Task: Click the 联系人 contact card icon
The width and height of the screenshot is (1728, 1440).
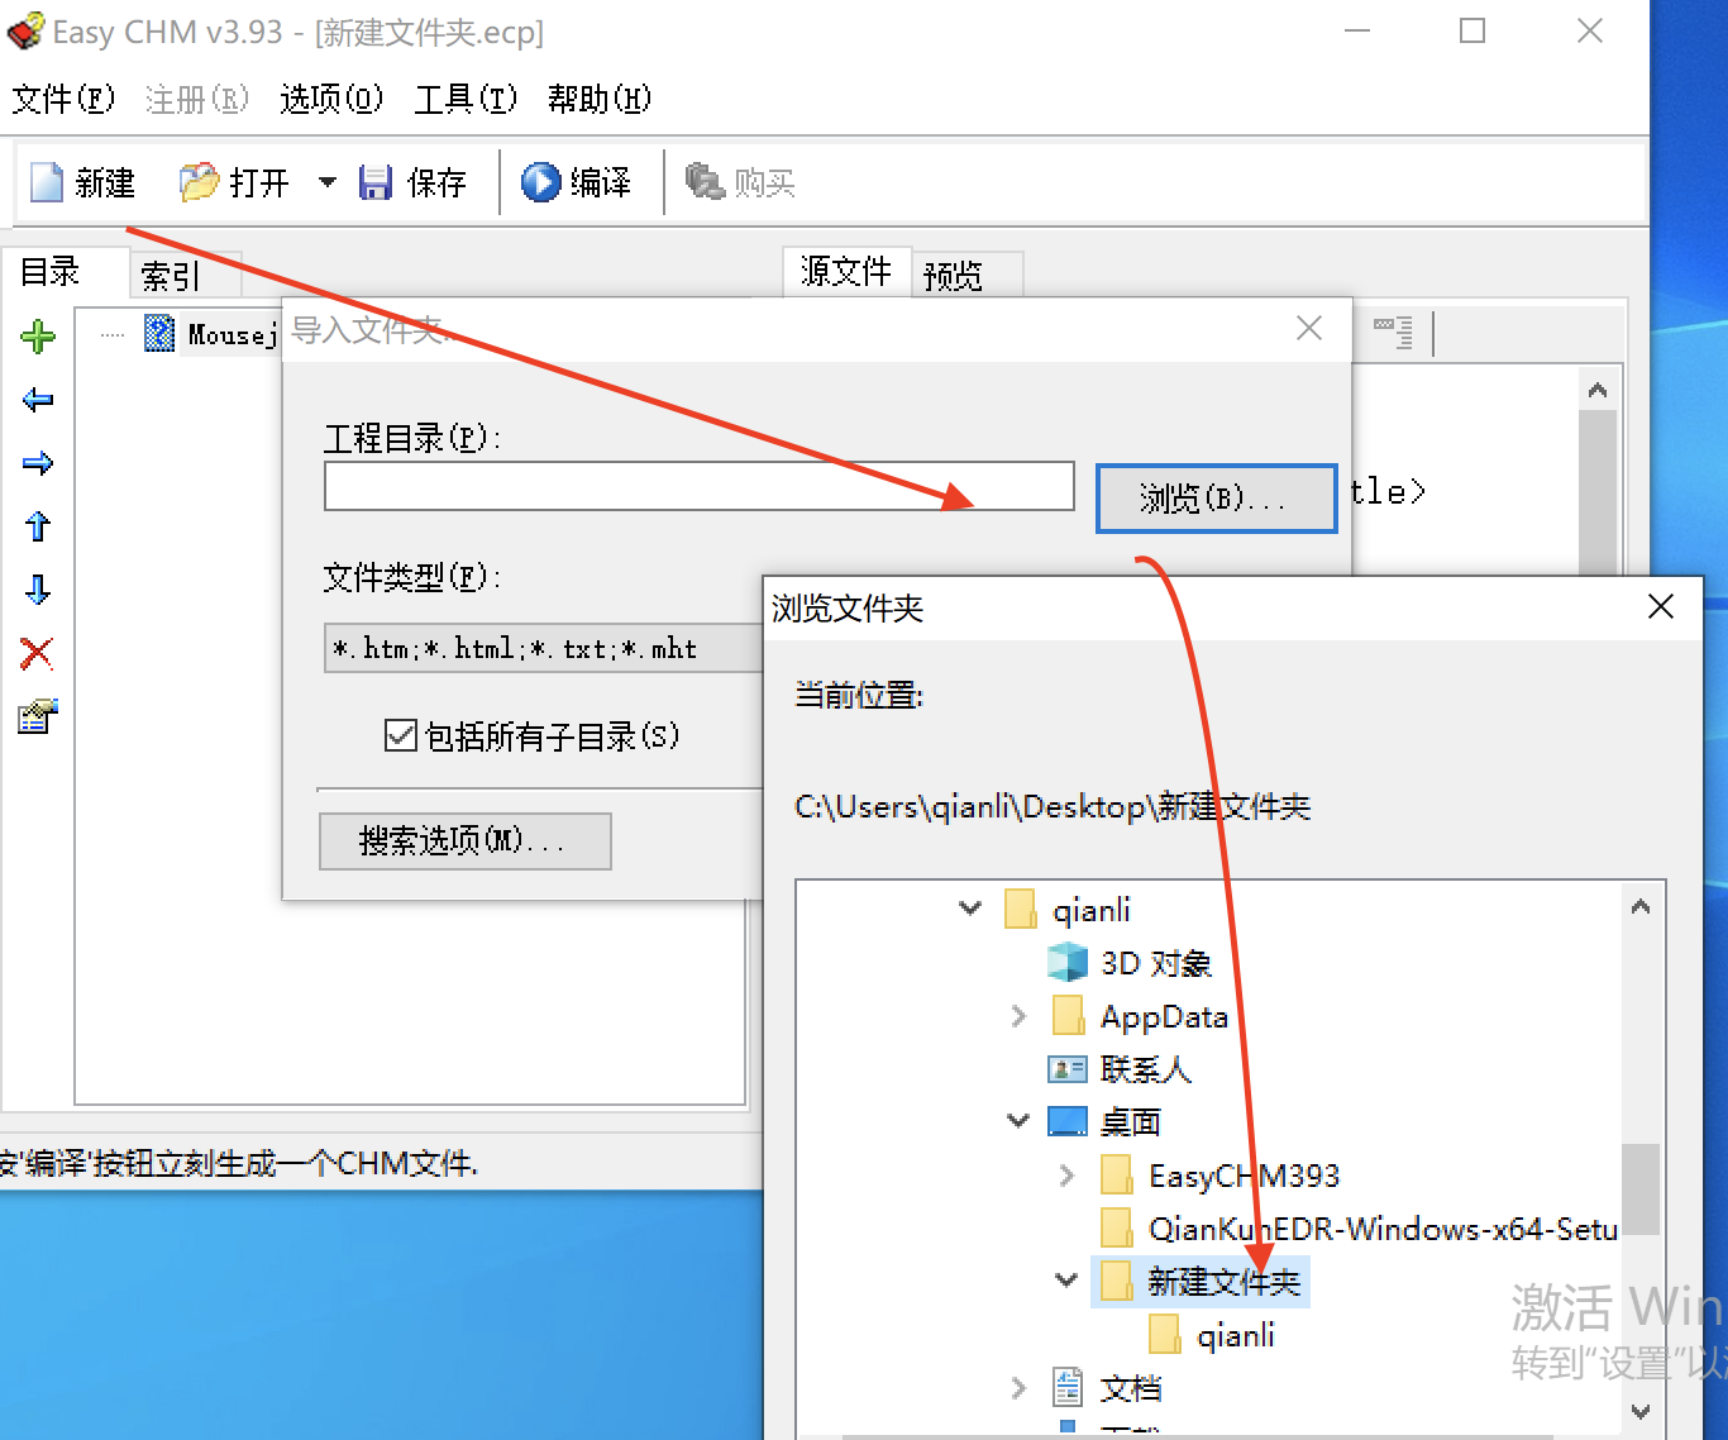Action: [1067, 1070]
